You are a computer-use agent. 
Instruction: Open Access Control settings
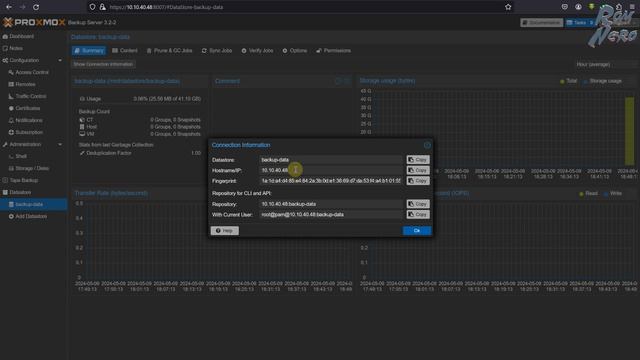(x=32, y=72)
